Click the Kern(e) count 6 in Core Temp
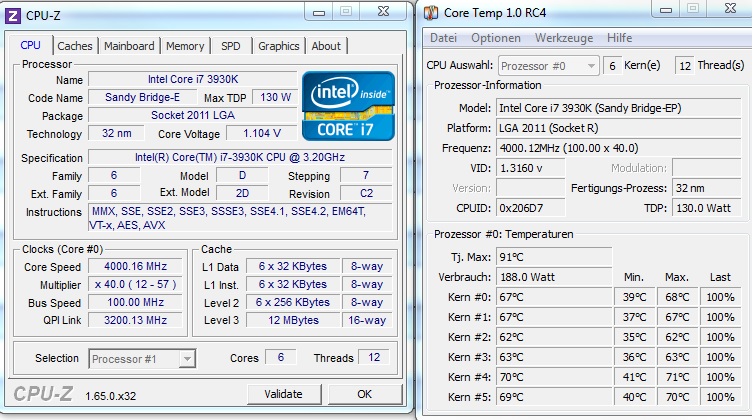Viewport: 753px width, 420px height. pyautogui.click(x=612, y=66)
